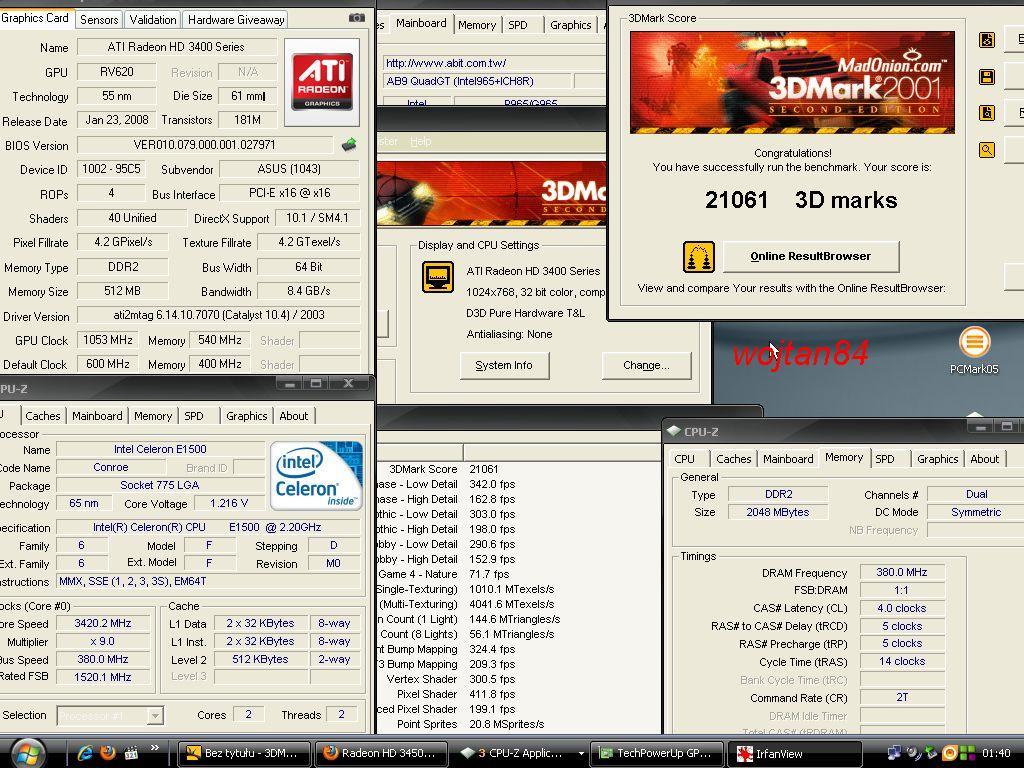The width and height of the screenshot is (1024, 768).
Task: Expand the quick launch overflow chevron
Action: [155, 747]
